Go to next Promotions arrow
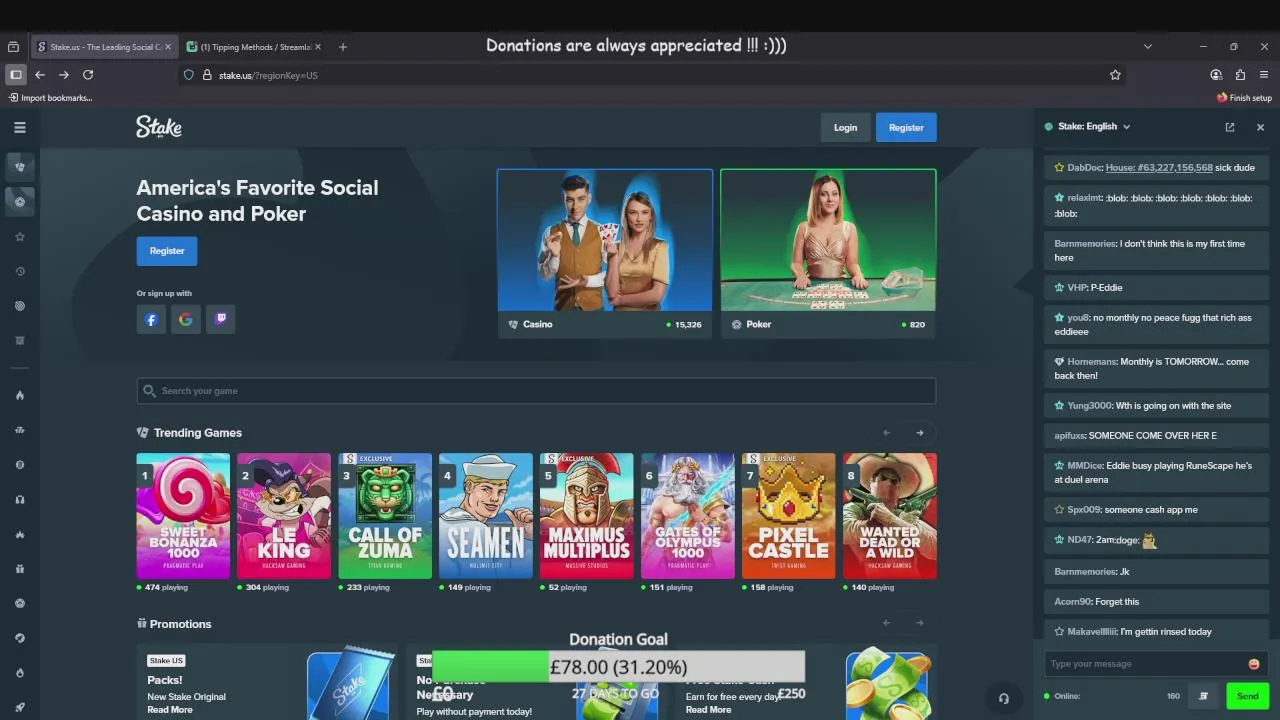1280x720 pixels. click(920, 623)
